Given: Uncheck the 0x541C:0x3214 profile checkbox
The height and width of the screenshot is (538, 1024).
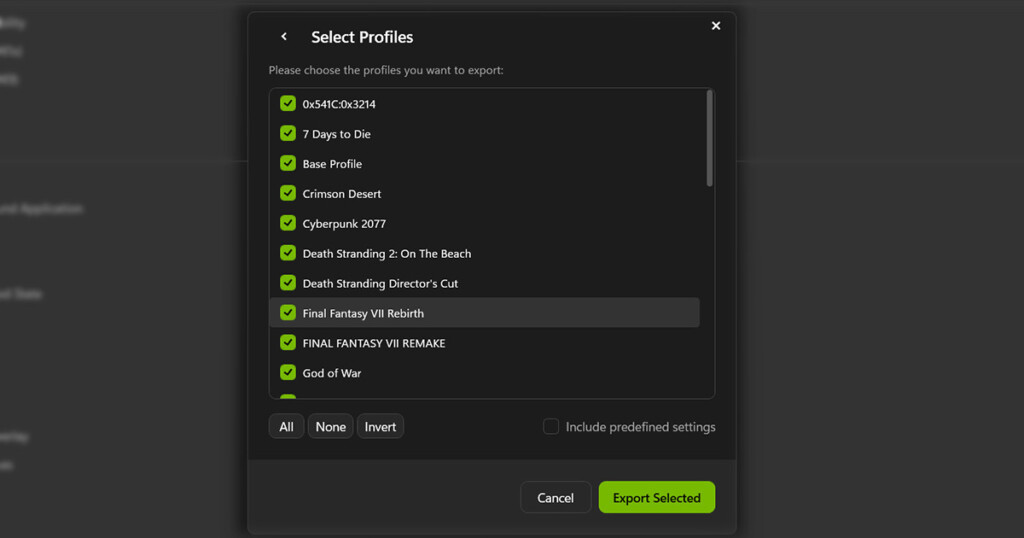Looking at the screenshot, I should coord(288,103).
